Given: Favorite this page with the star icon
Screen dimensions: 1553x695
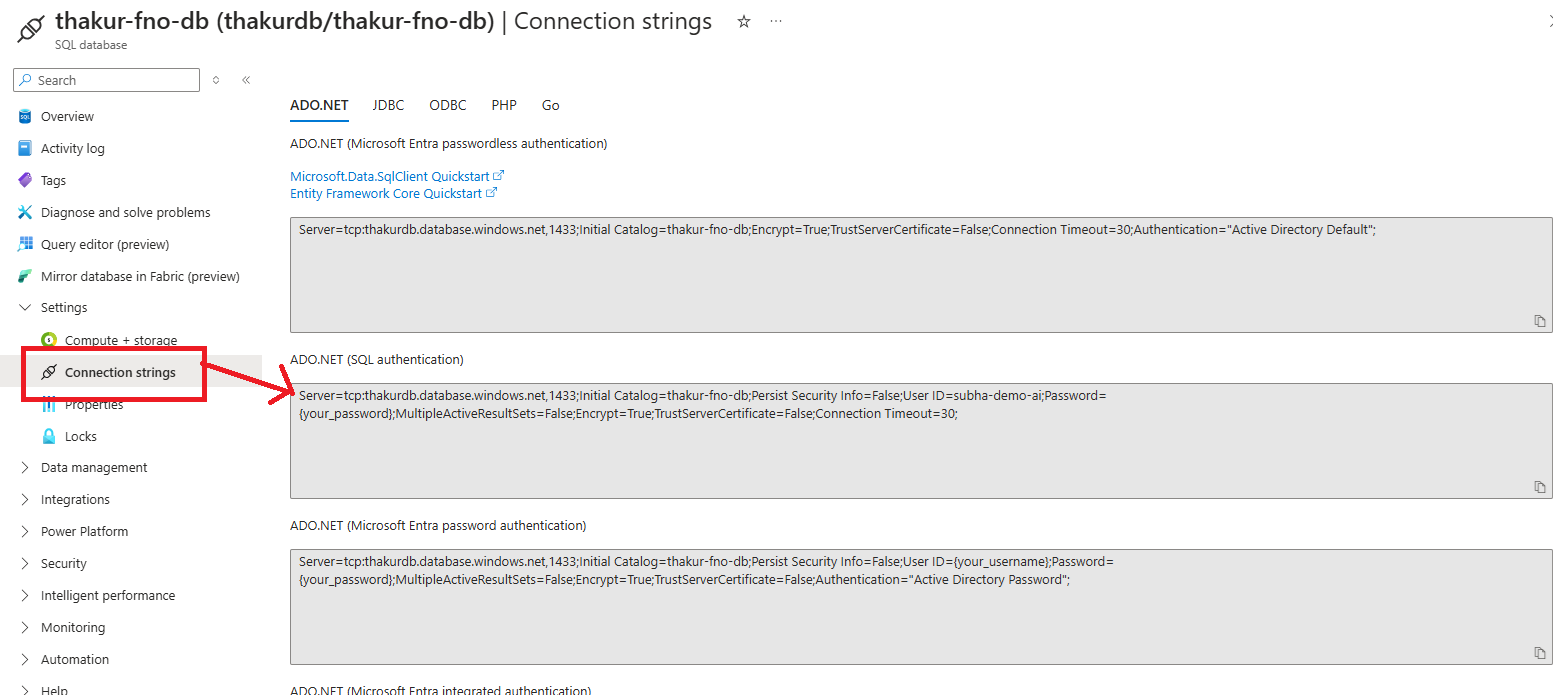Looking at the screenshot, I should 743,22.
